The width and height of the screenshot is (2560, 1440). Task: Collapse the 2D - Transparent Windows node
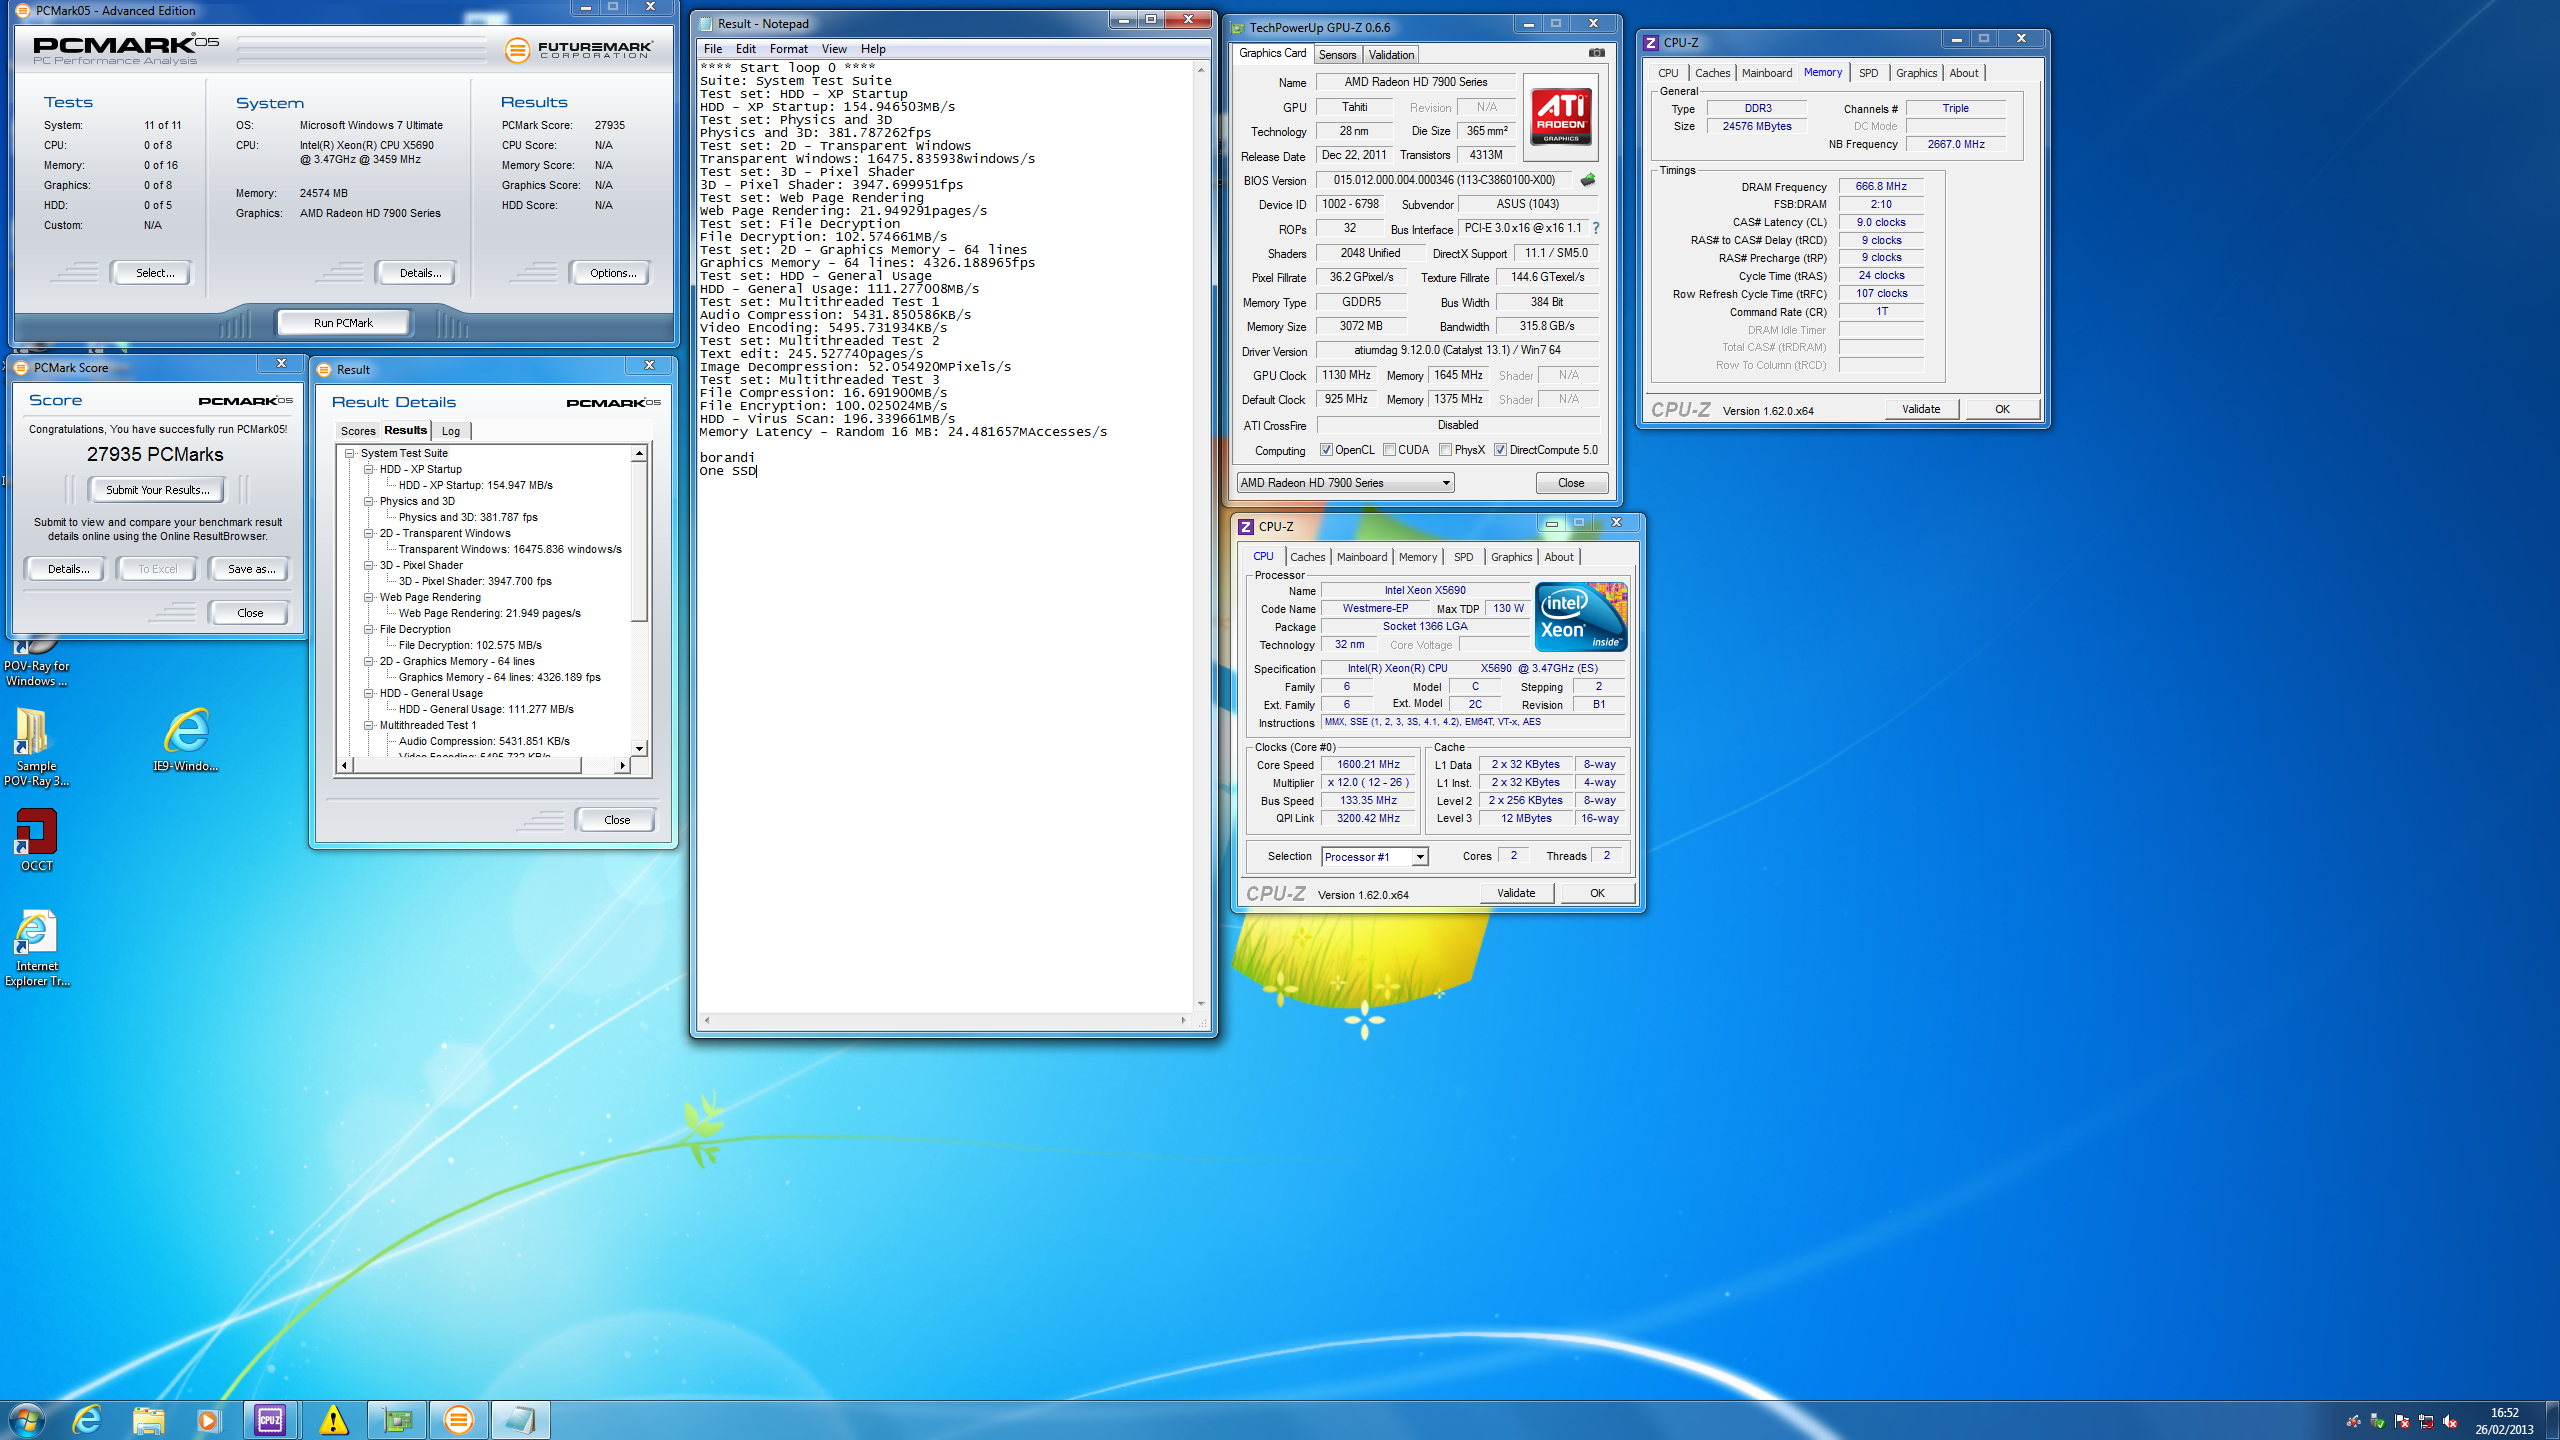click(x=368, y=533)
